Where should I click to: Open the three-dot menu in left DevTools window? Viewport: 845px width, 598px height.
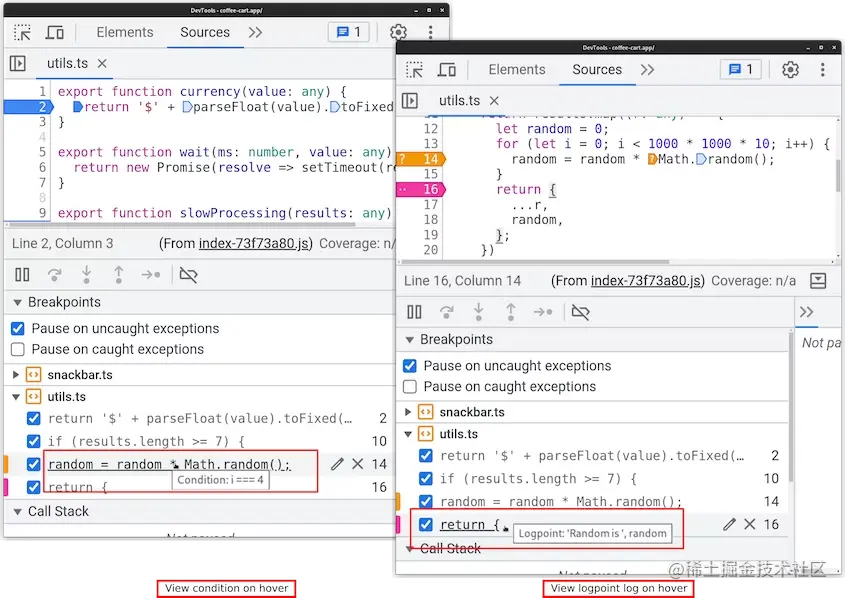[x=430, y=32]
